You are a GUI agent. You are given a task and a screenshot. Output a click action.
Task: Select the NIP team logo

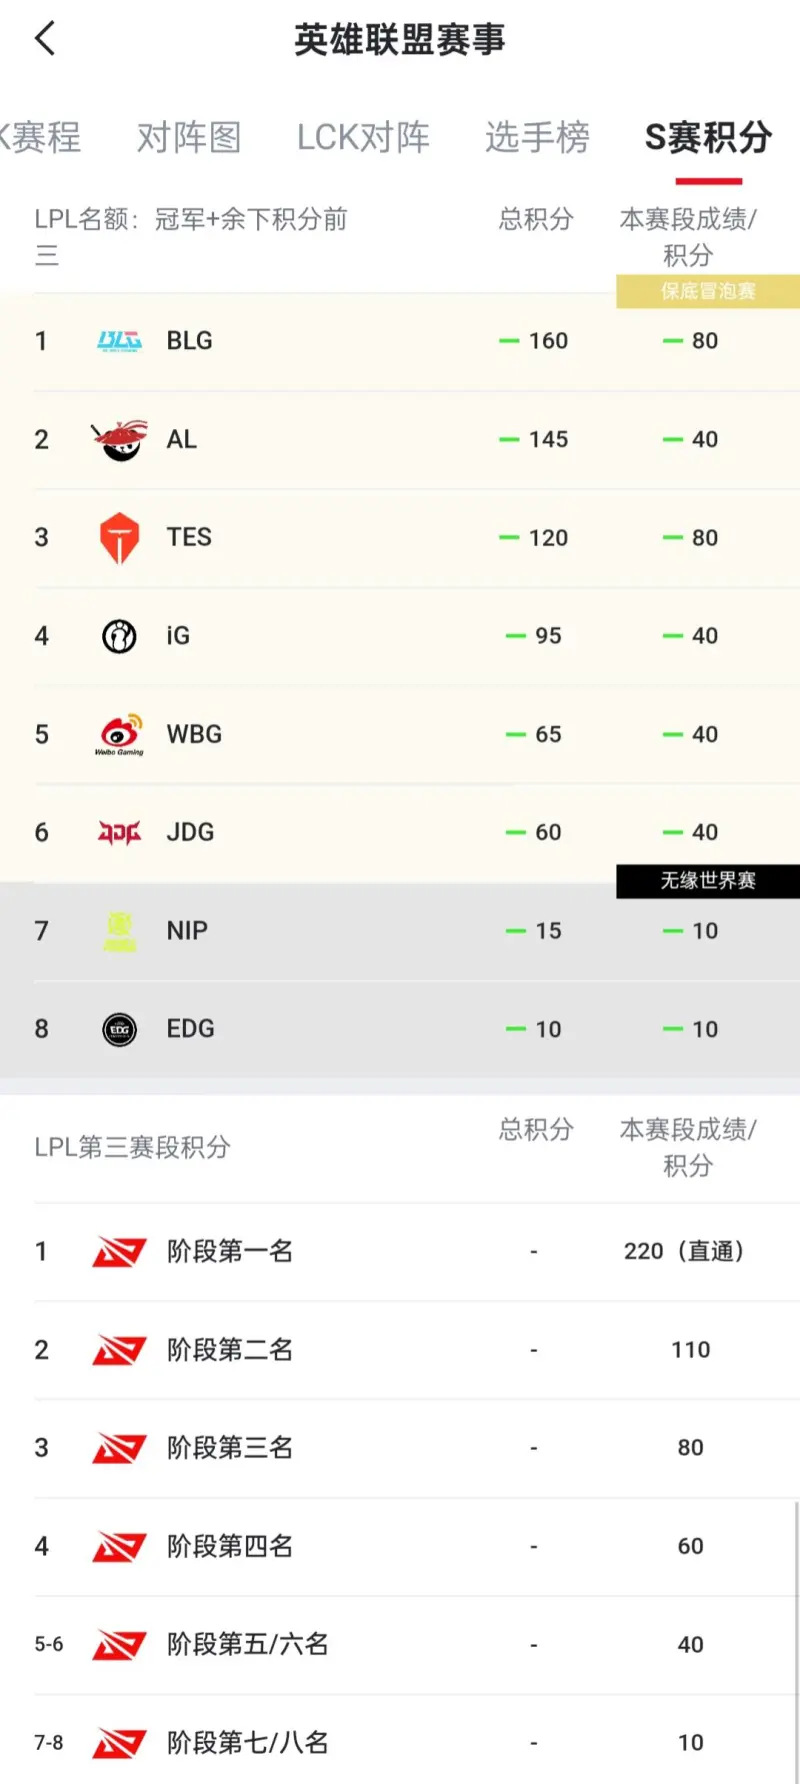click(118, 930)
